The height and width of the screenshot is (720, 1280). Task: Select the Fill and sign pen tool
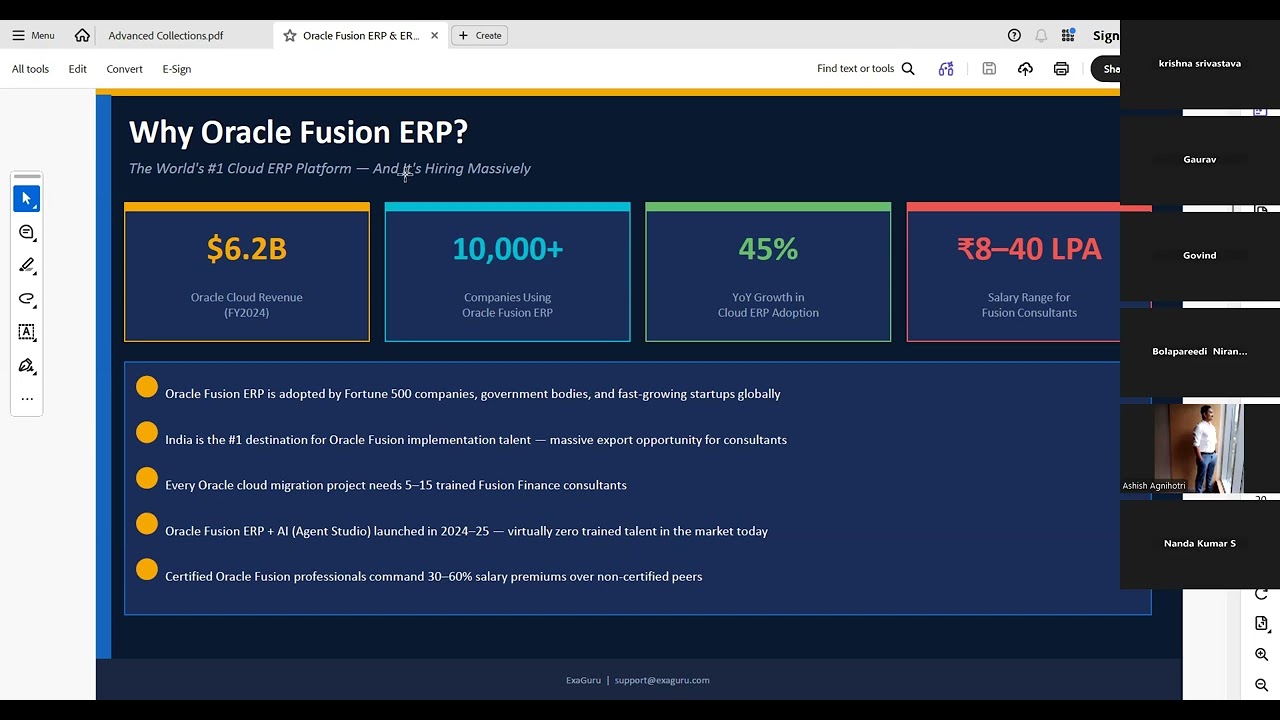(x=27, y=365)
